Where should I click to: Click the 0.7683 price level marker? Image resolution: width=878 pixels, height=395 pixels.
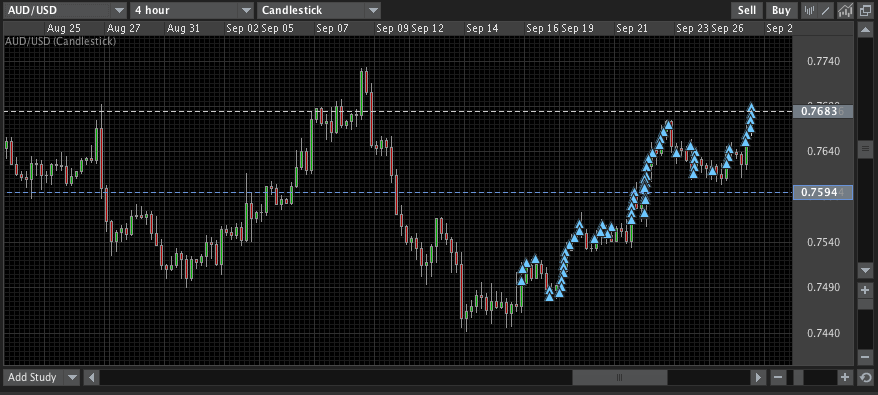coord(823,111)
